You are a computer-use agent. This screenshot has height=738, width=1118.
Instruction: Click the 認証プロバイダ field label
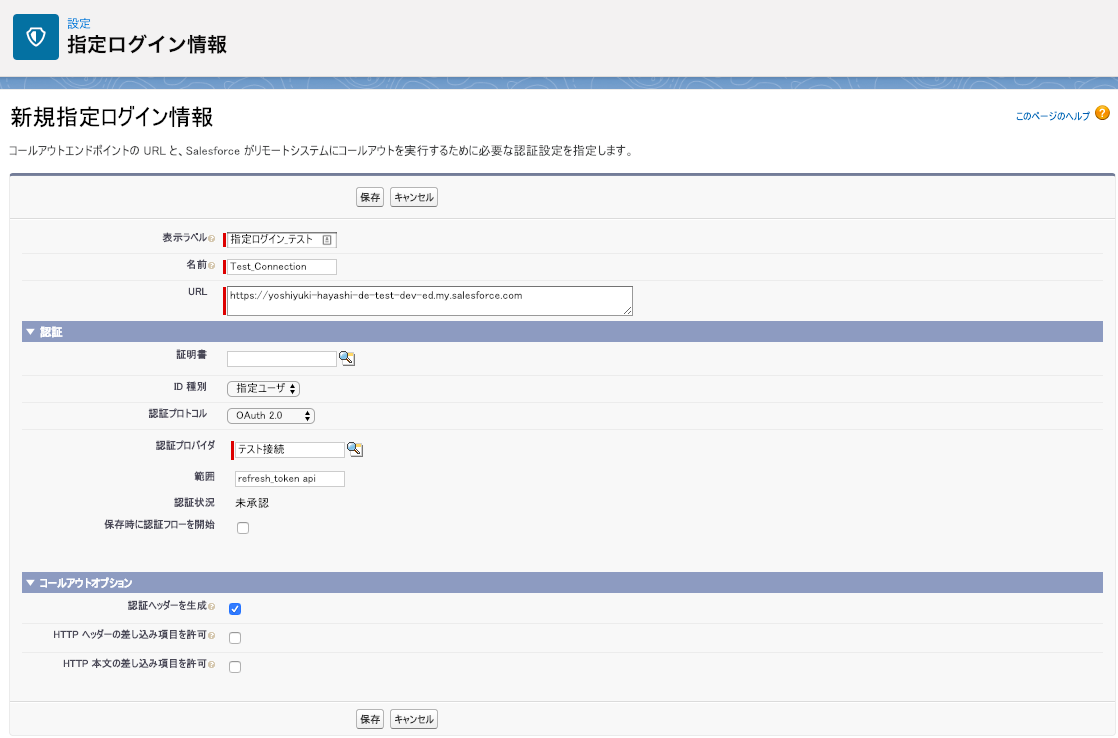pos(185,446)
